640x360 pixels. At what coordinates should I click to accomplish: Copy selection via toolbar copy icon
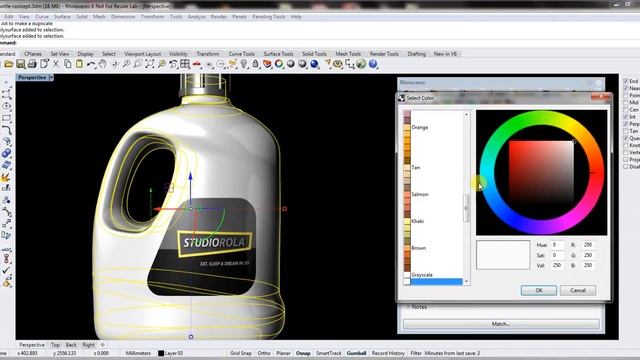tap(68, 64)
